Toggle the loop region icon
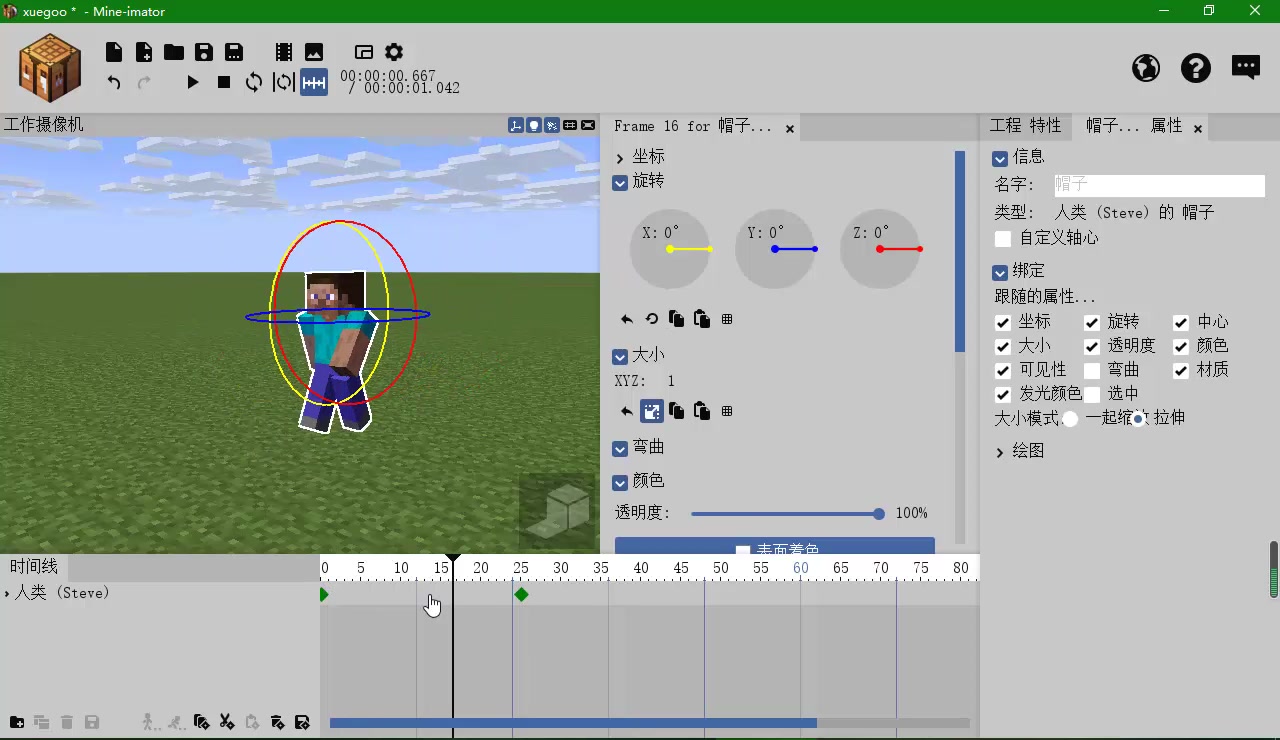The width and height of the screenshot is (1280, 740). [x=284, y=82]
